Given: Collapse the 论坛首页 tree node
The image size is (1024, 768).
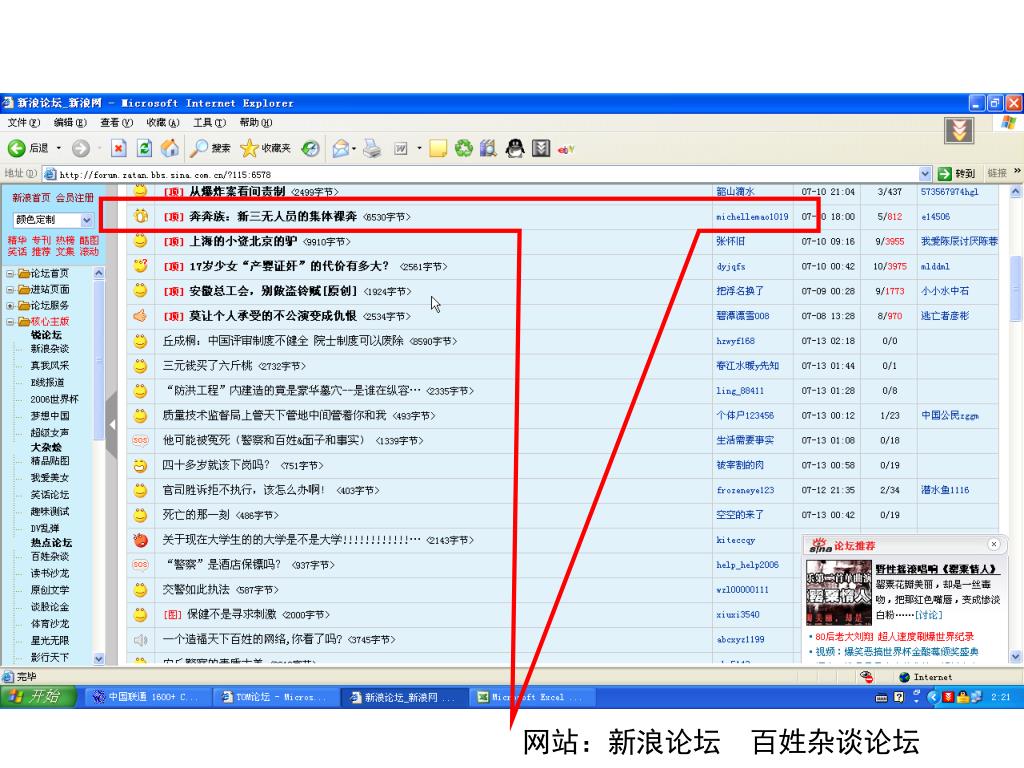Looking at the screenshot, I should 10,274.
